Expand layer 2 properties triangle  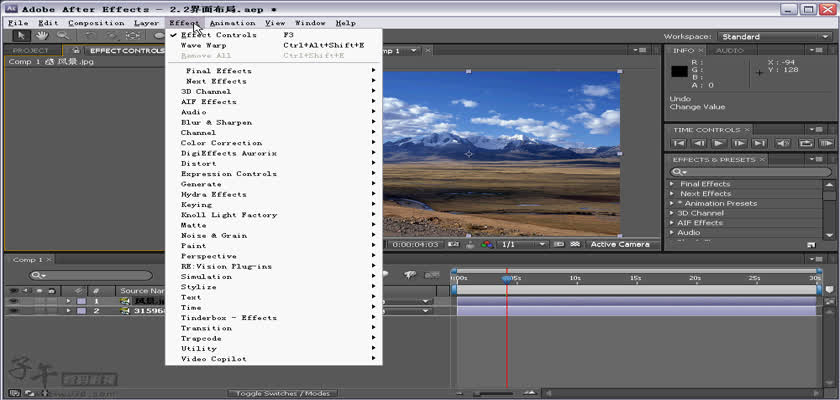click(x=69, y=311)
